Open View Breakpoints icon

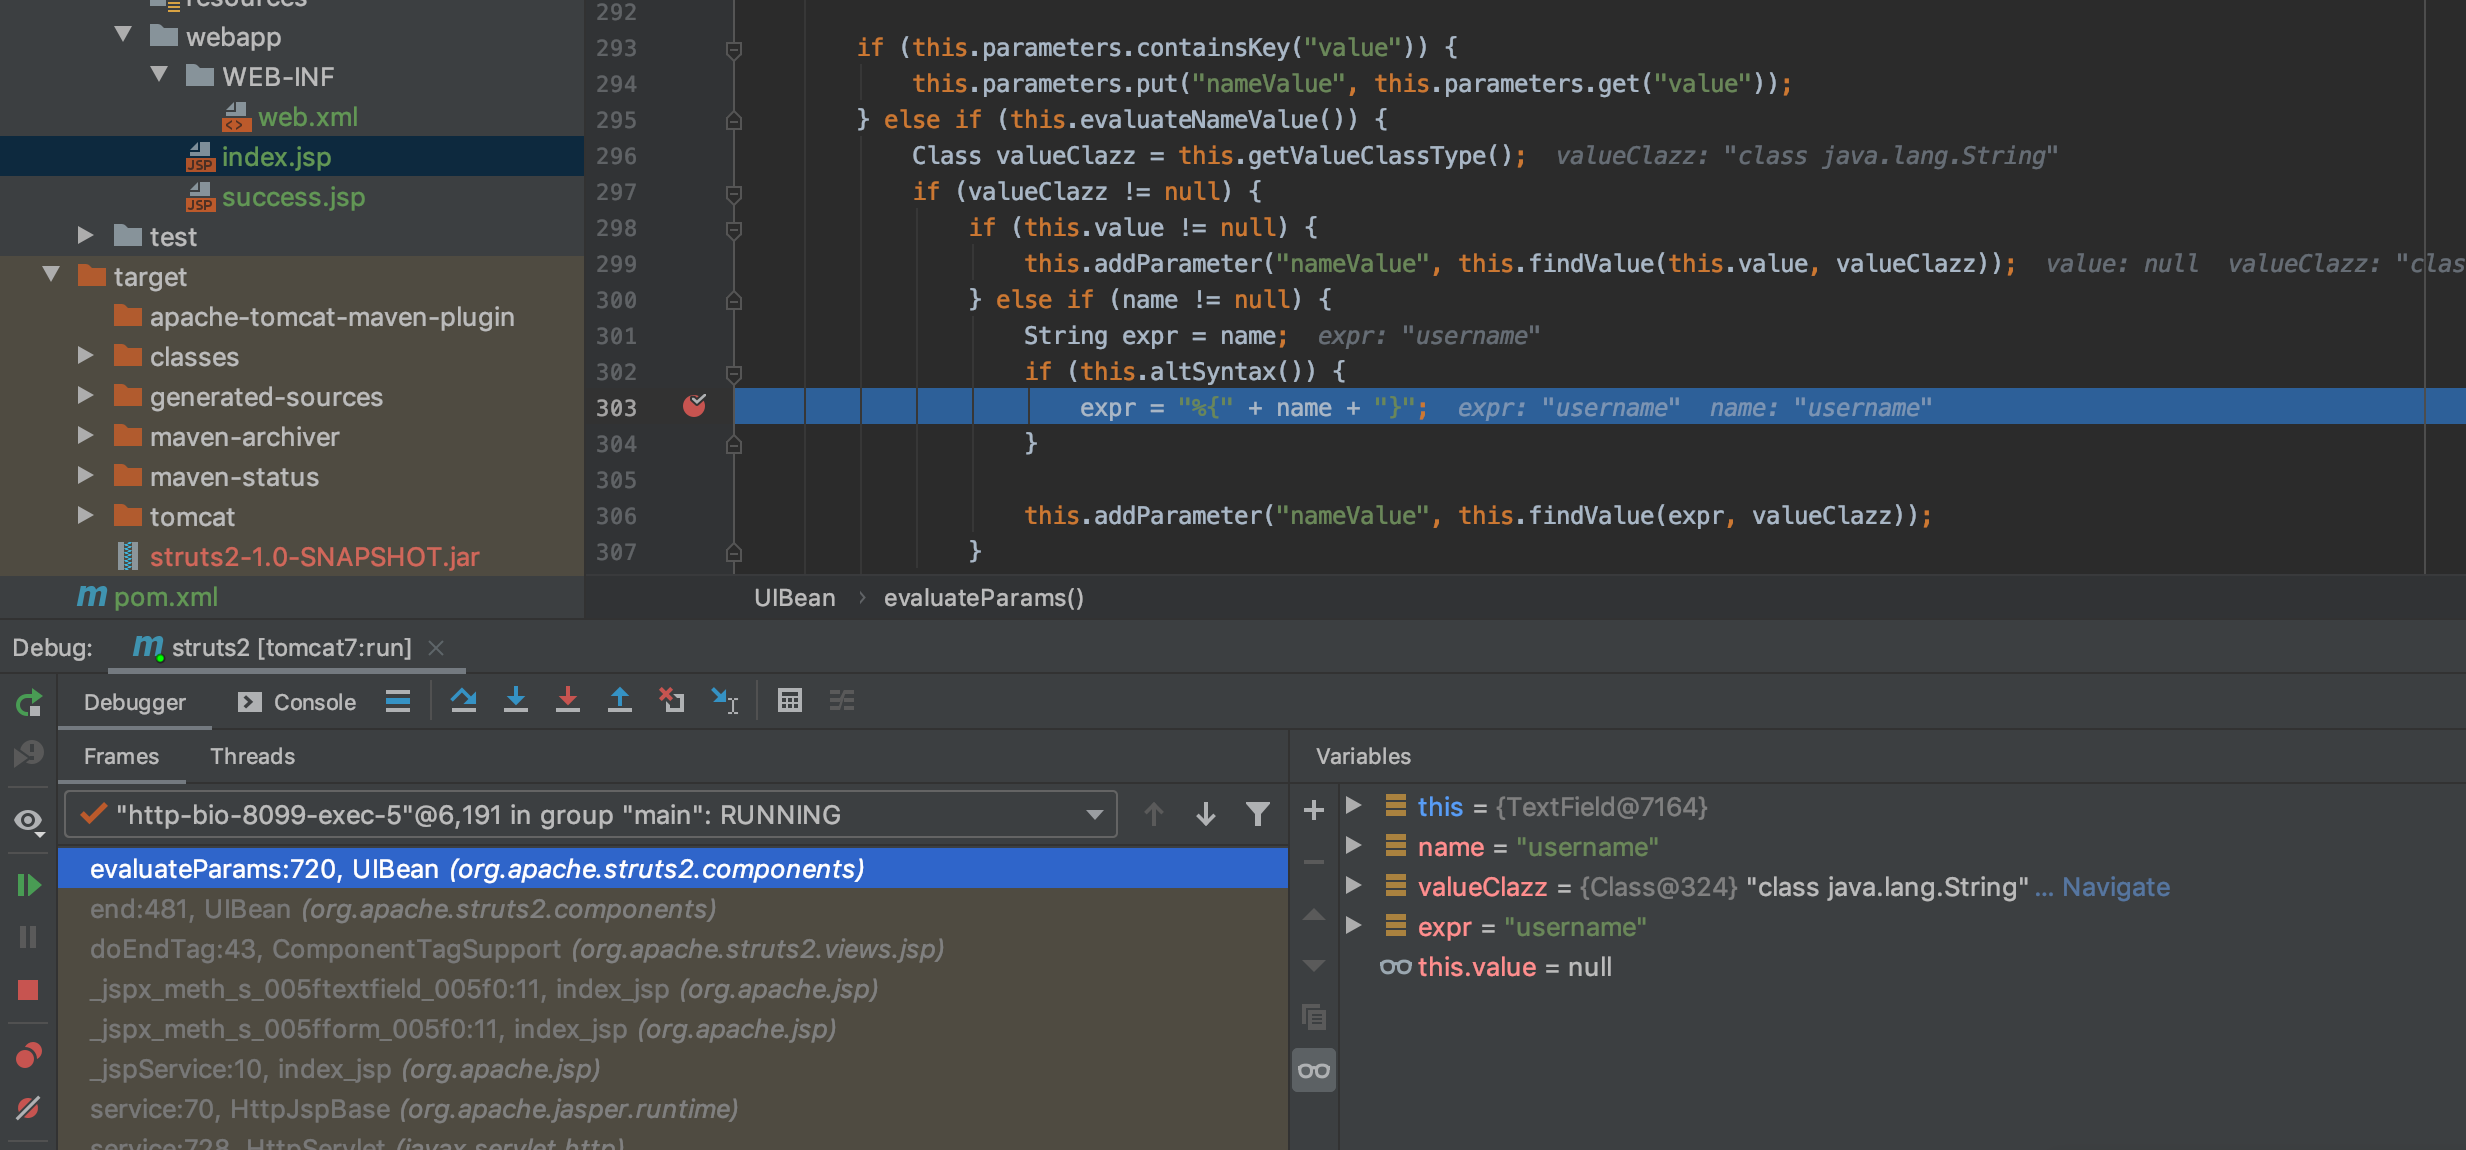click(x=28, y=1055)
